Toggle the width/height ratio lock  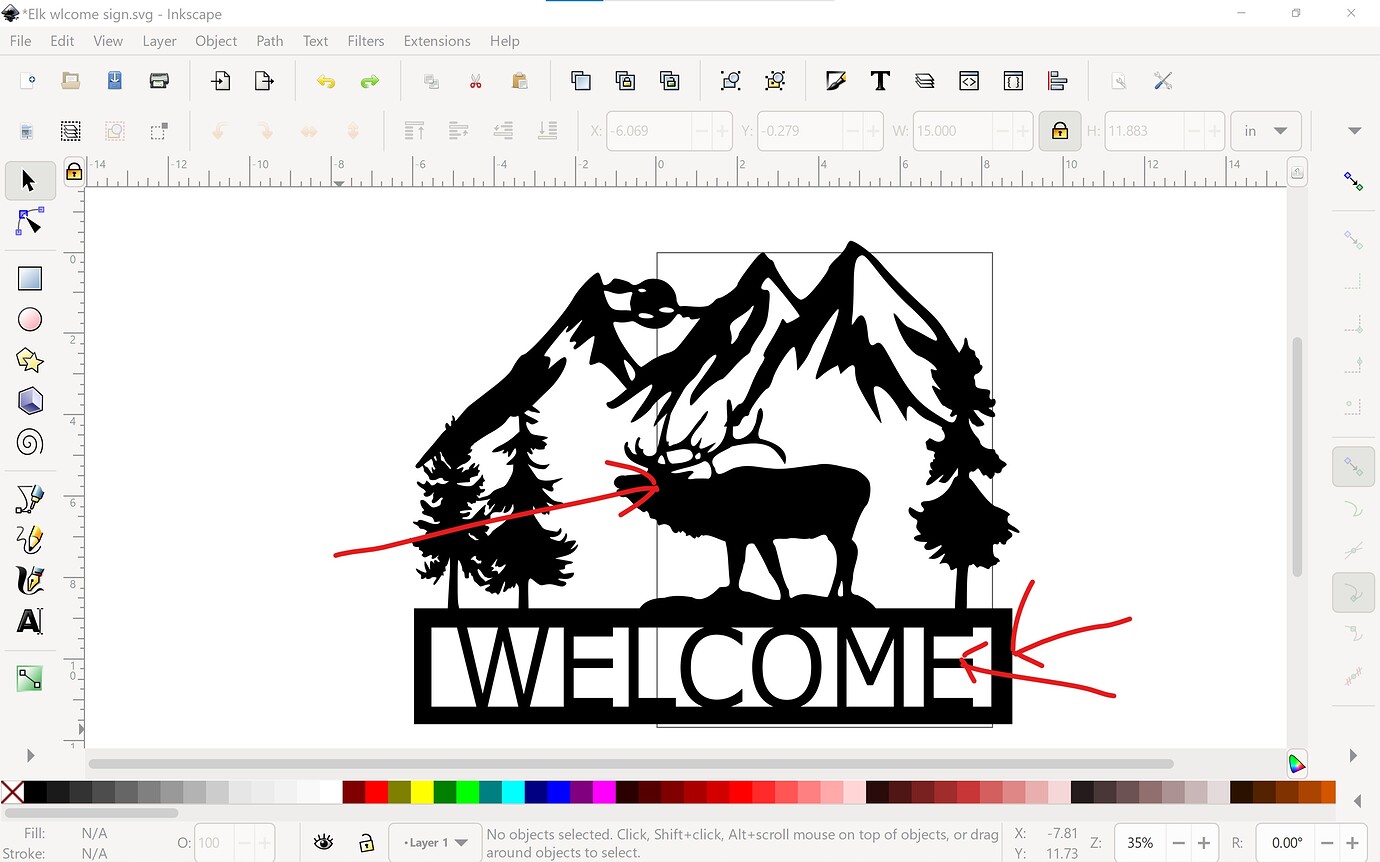(x=1060, y=130)
